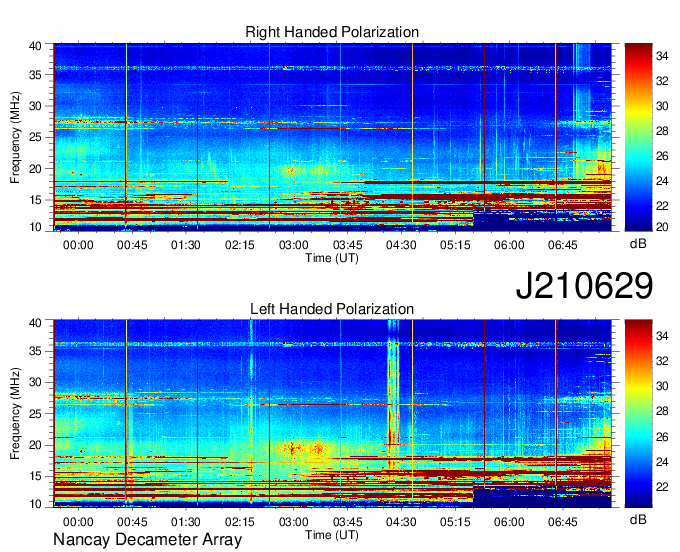Viewport: 680px width, 552px height.
Task: Click the Nancay Decameter Array caption
Action: click(x=147, y=540)
